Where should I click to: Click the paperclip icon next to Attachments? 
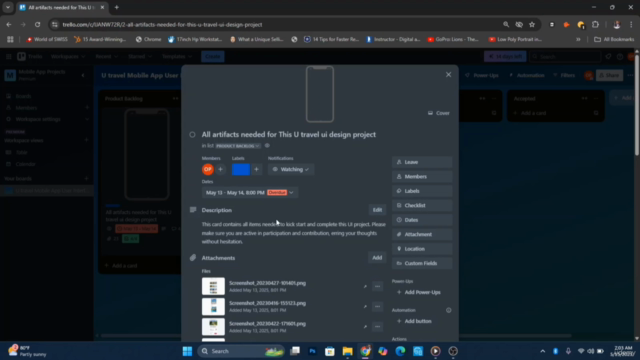point(193,258)
